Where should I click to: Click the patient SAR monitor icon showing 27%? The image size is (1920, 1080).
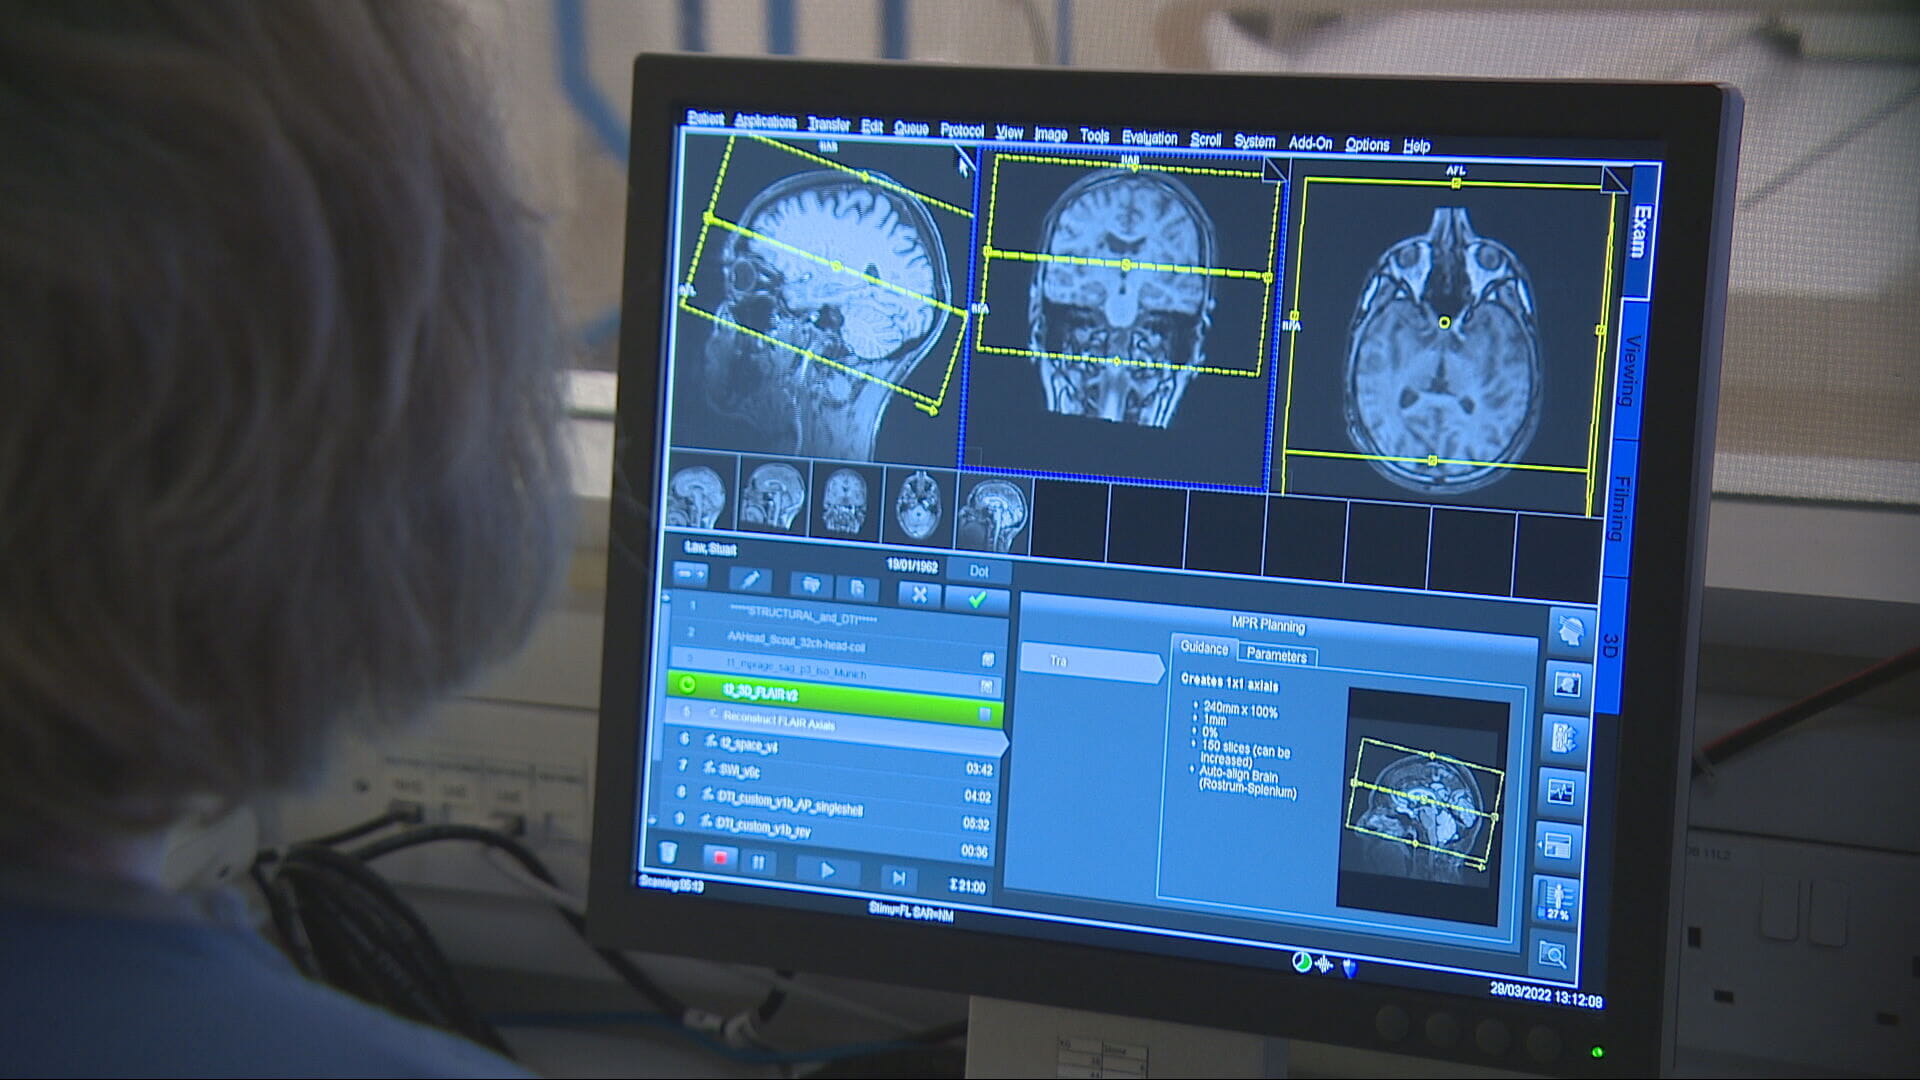pos(1558,895)
